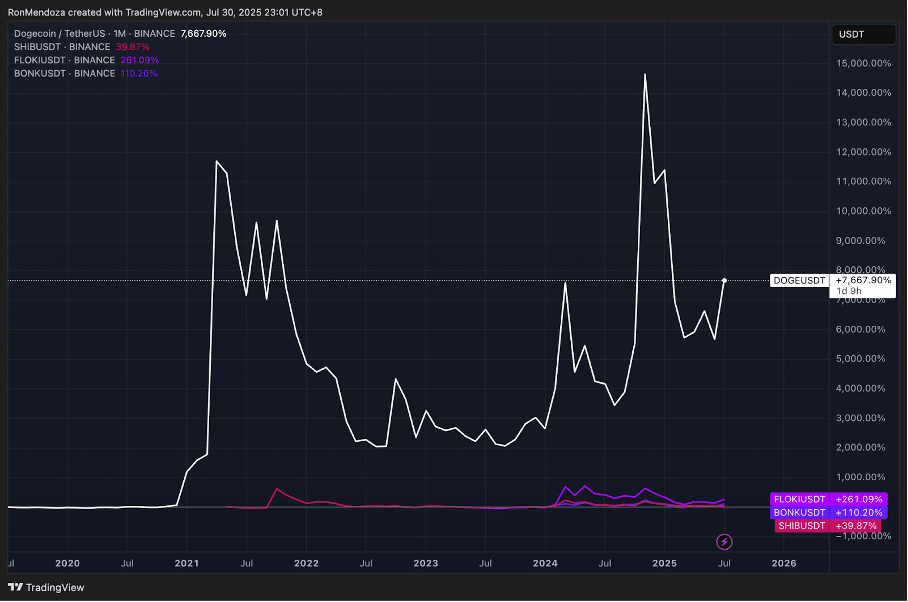Open the USDT currency selector
Image resolution: width=908 pixels, height=602 pixels.
click(x=852, y=35)
